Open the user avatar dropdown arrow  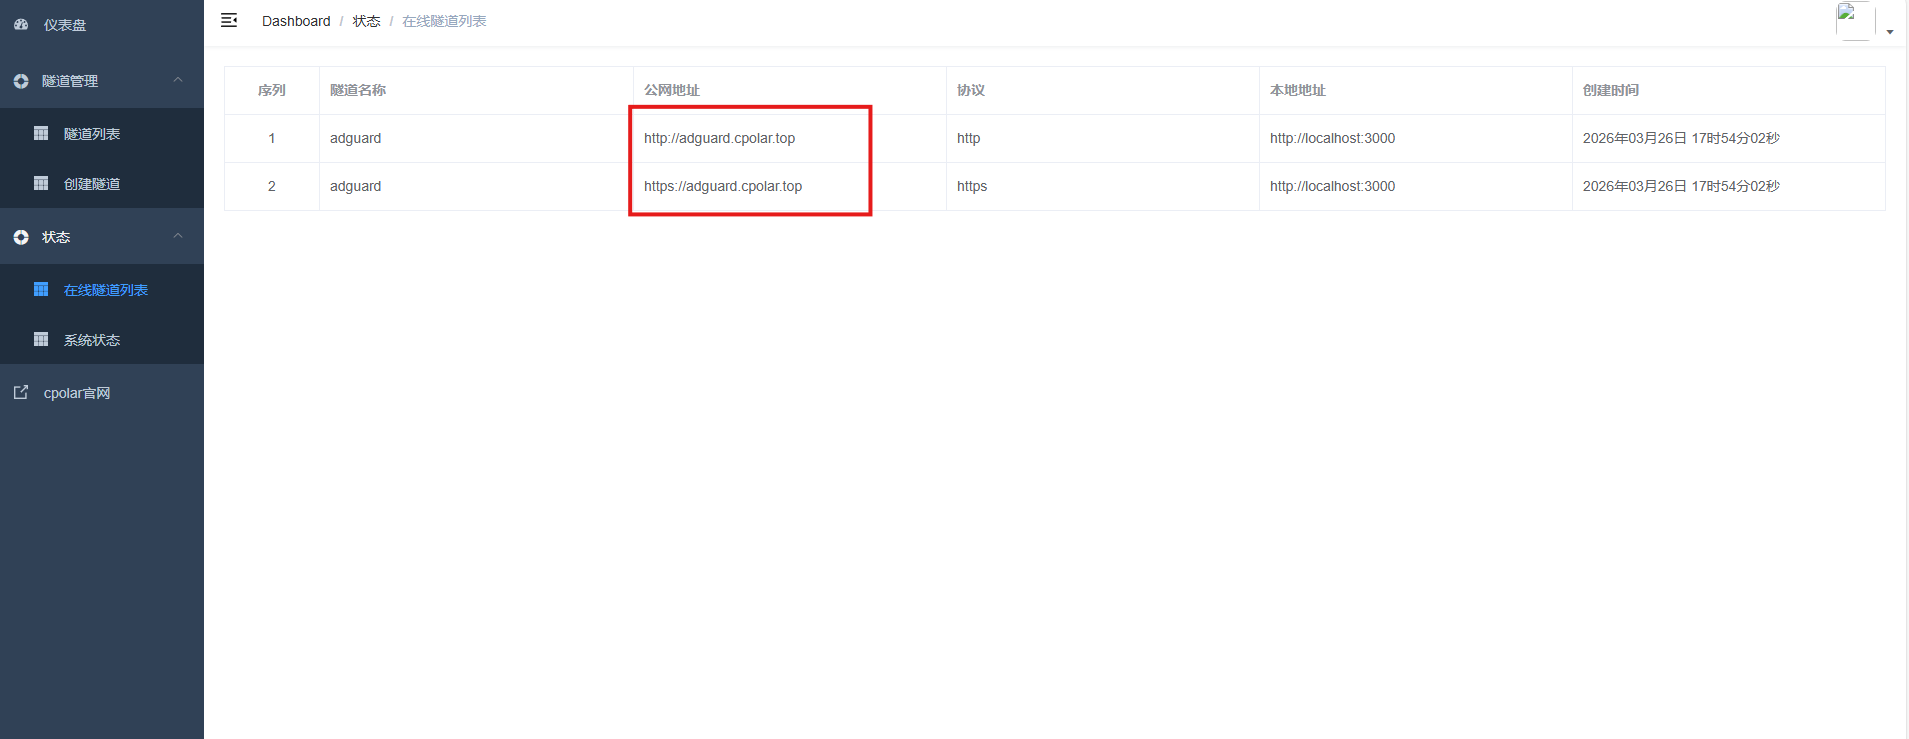click(1890, 32)
